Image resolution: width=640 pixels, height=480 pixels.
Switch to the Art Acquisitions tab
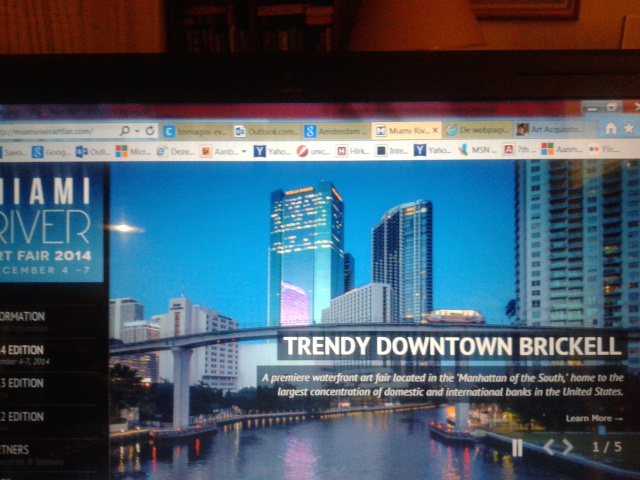point(550,129)
